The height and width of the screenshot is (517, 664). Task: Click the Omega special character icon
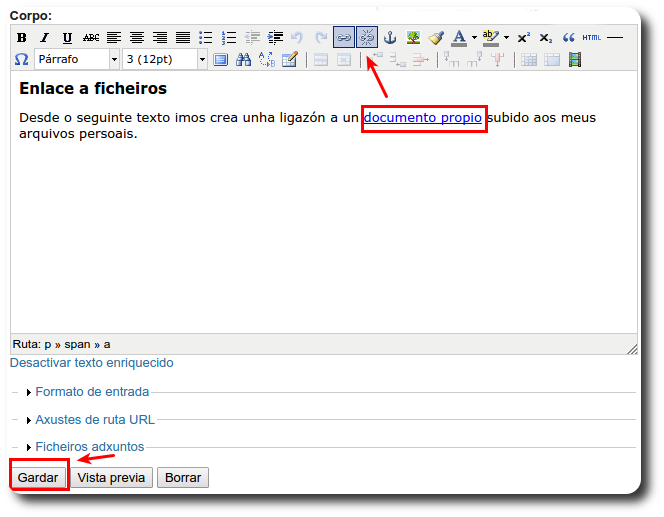click(21, 60)
